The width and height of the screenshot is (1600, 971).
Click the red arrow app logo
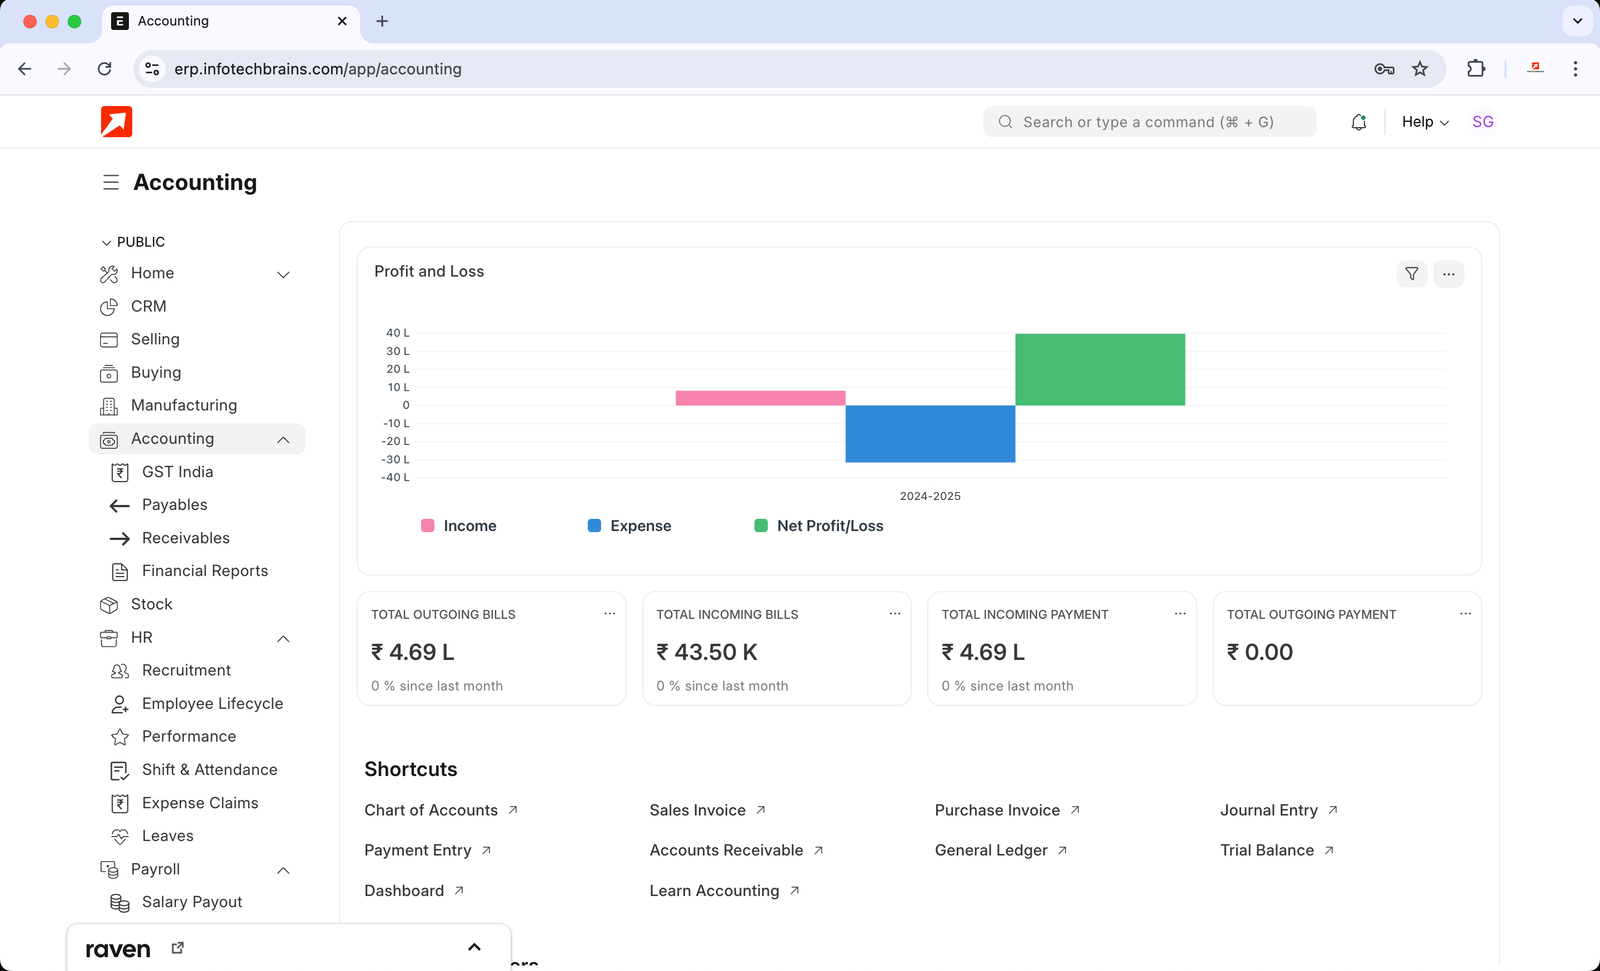click(117, 122)
